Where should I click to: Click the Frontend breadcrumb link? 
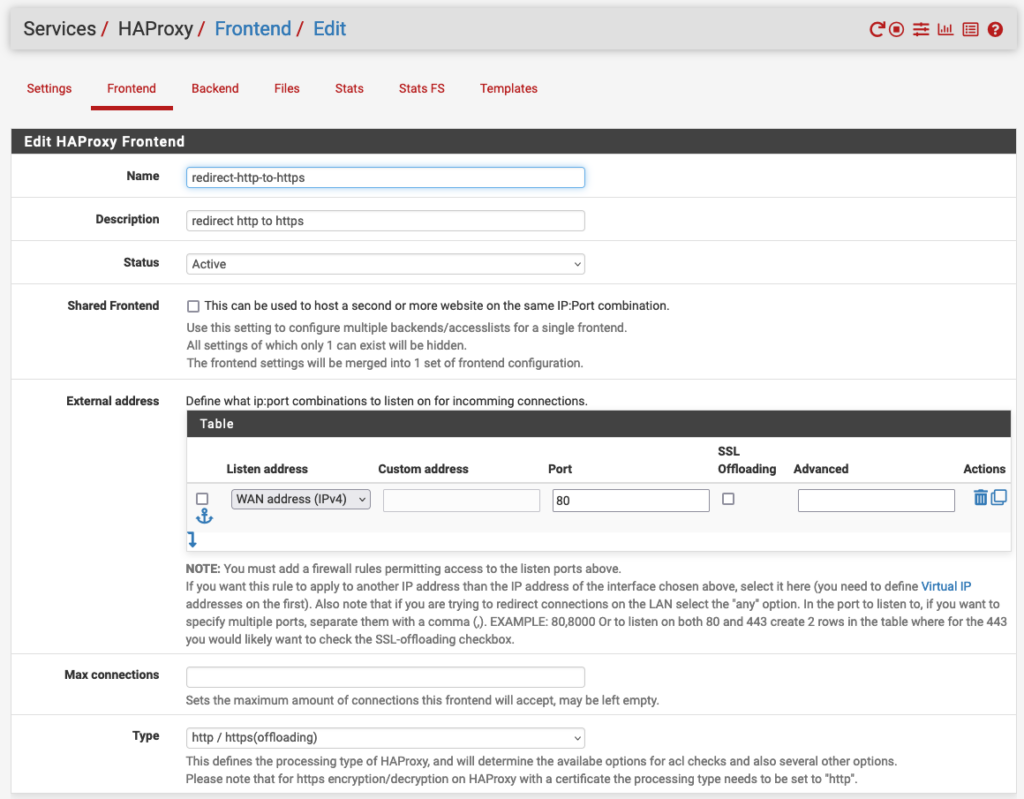pyautogui.click(x=253, y=29)
